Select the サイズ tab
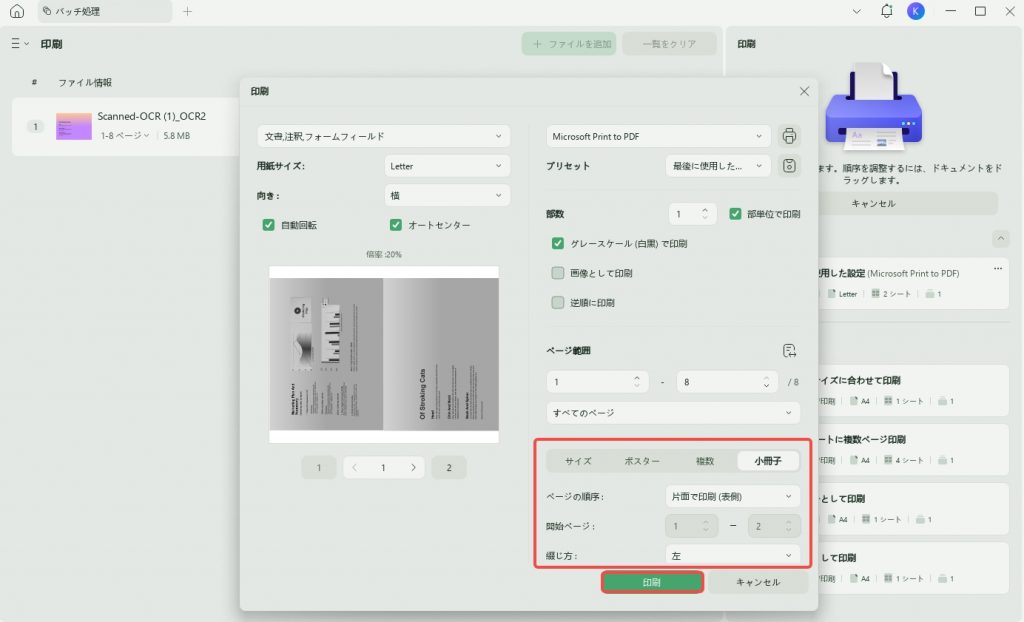Screen dimensions: 1024x622 (578, 461)
